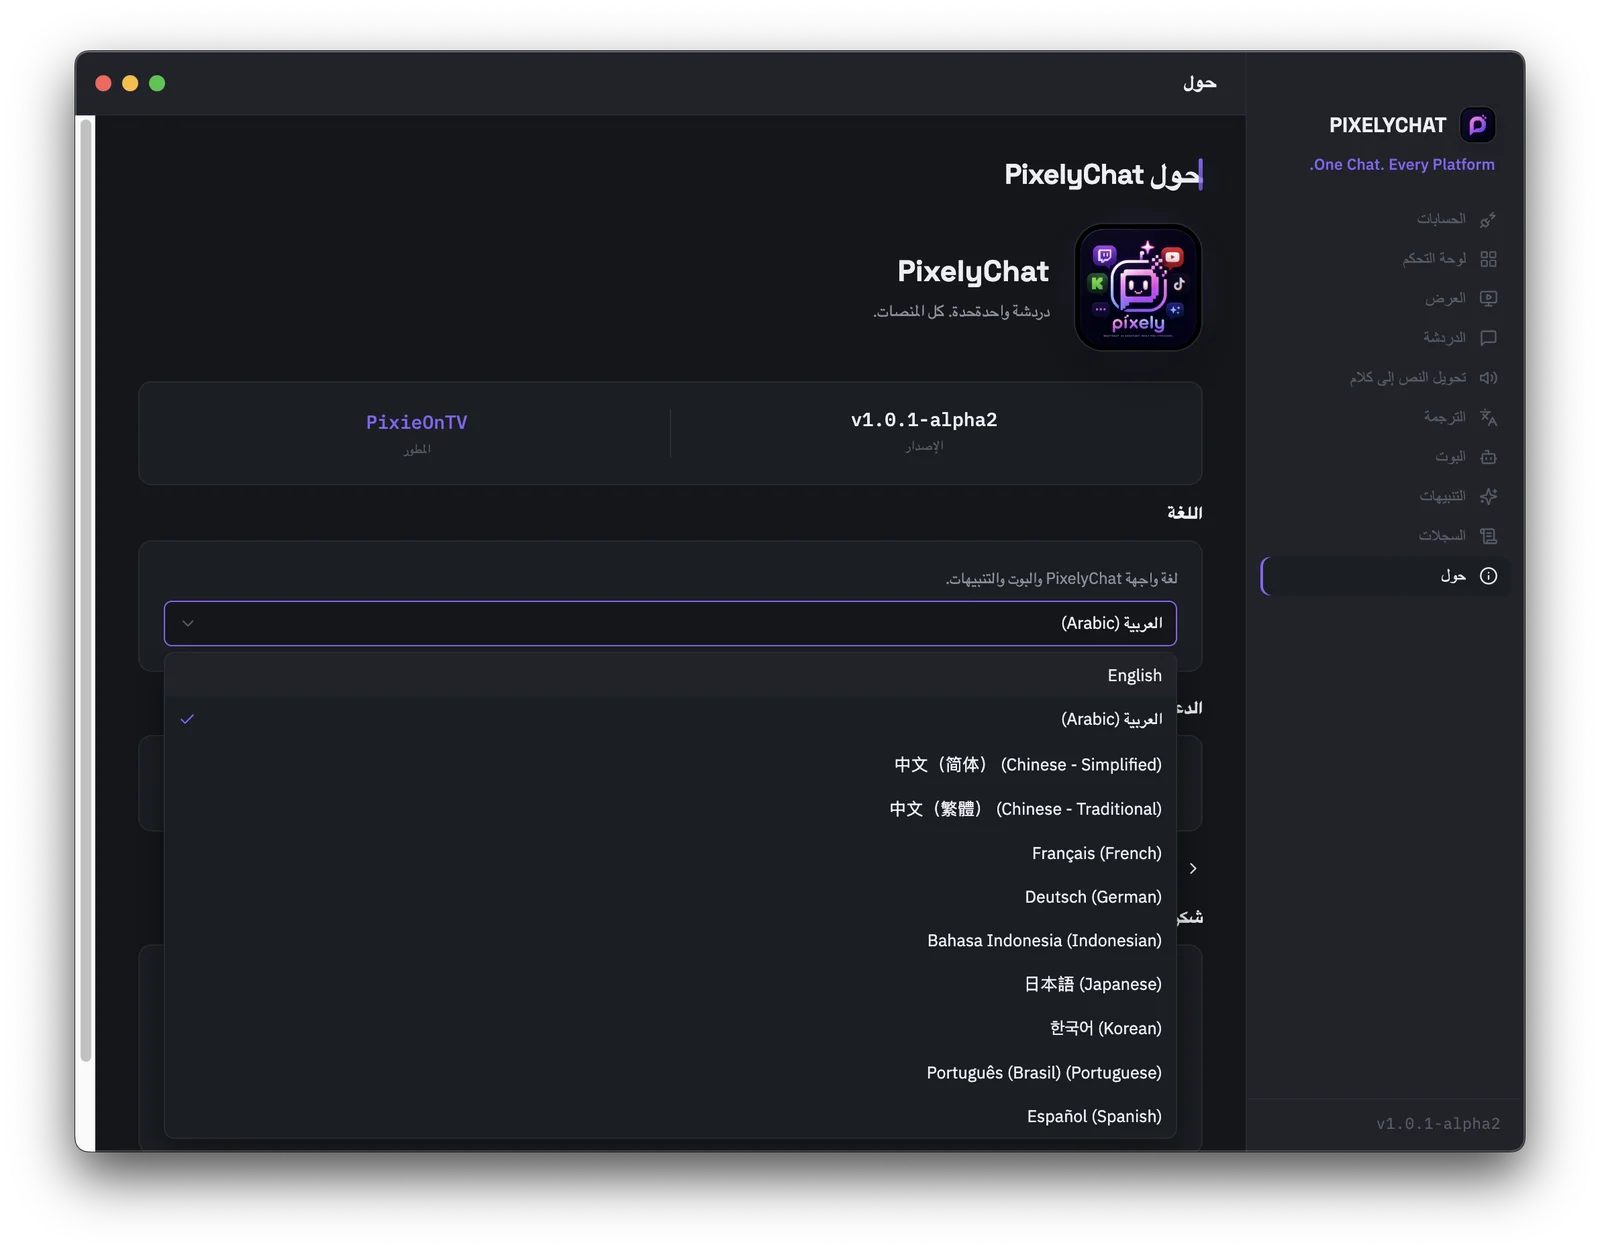Viewport: 1600px width, 1251px height.
Task: Go to البوت sidebar menu item
Action: click(x=1386, y=457)
